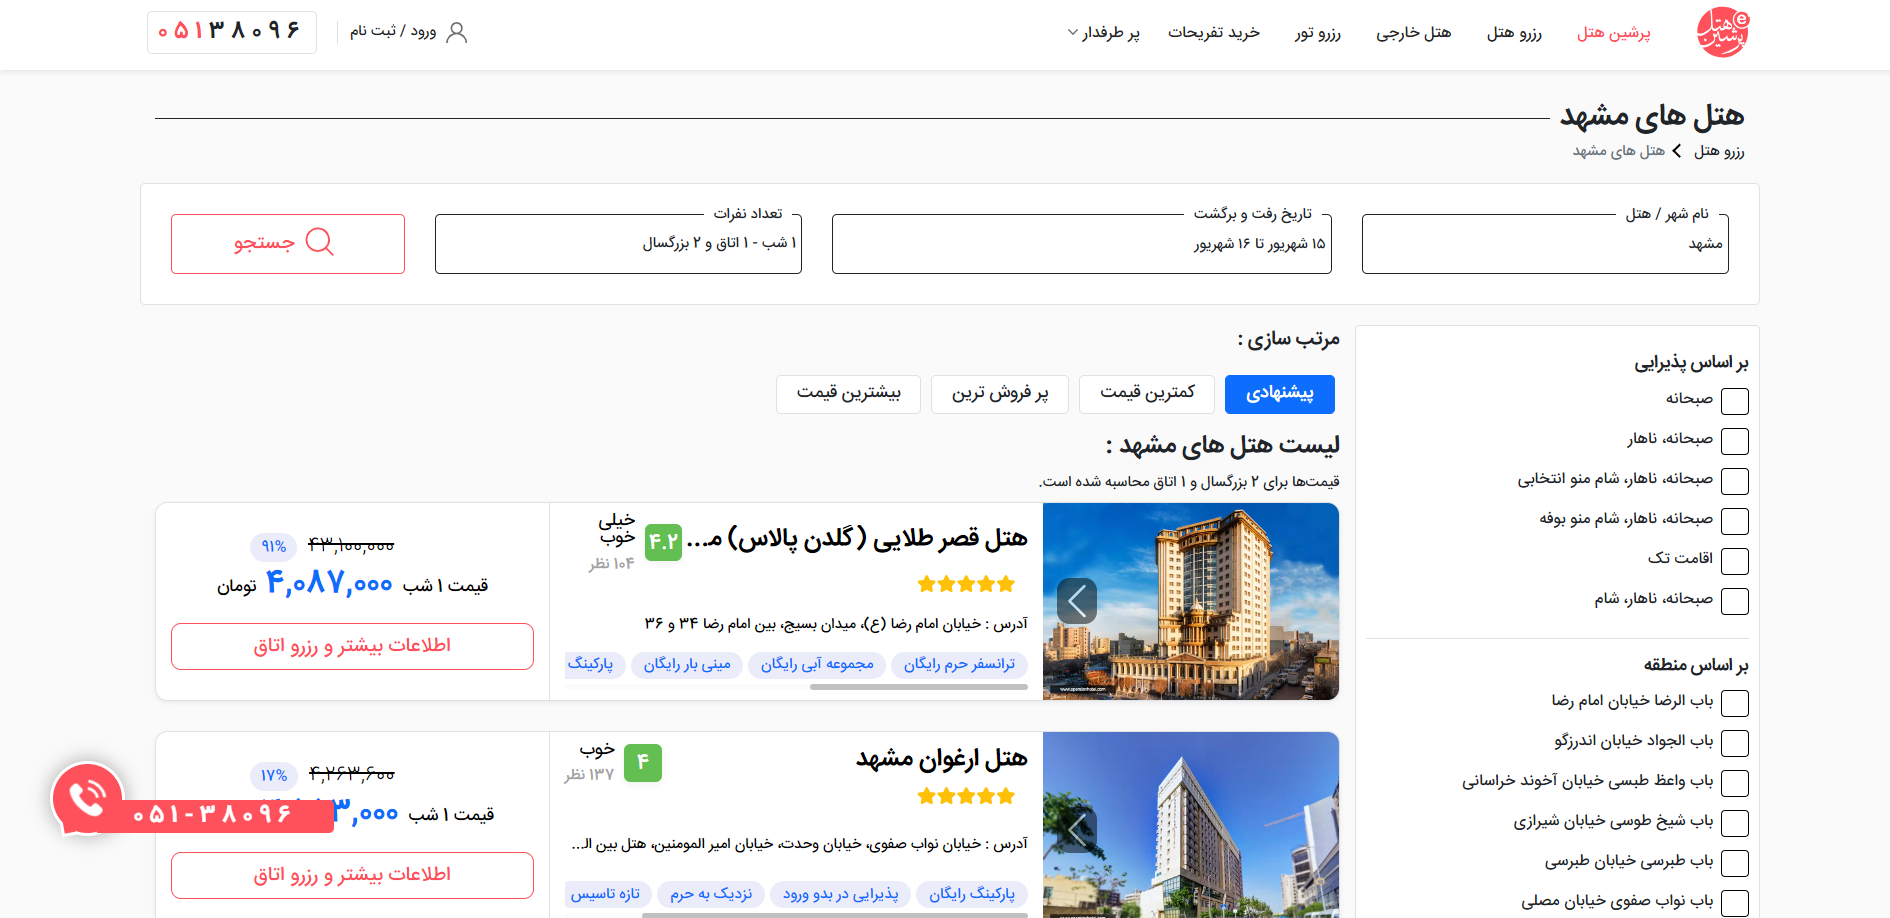This screenshot has height=918, width=1890.
Task: Open the هتل ارغوان مشهد title link
Action: click(942, 759)
